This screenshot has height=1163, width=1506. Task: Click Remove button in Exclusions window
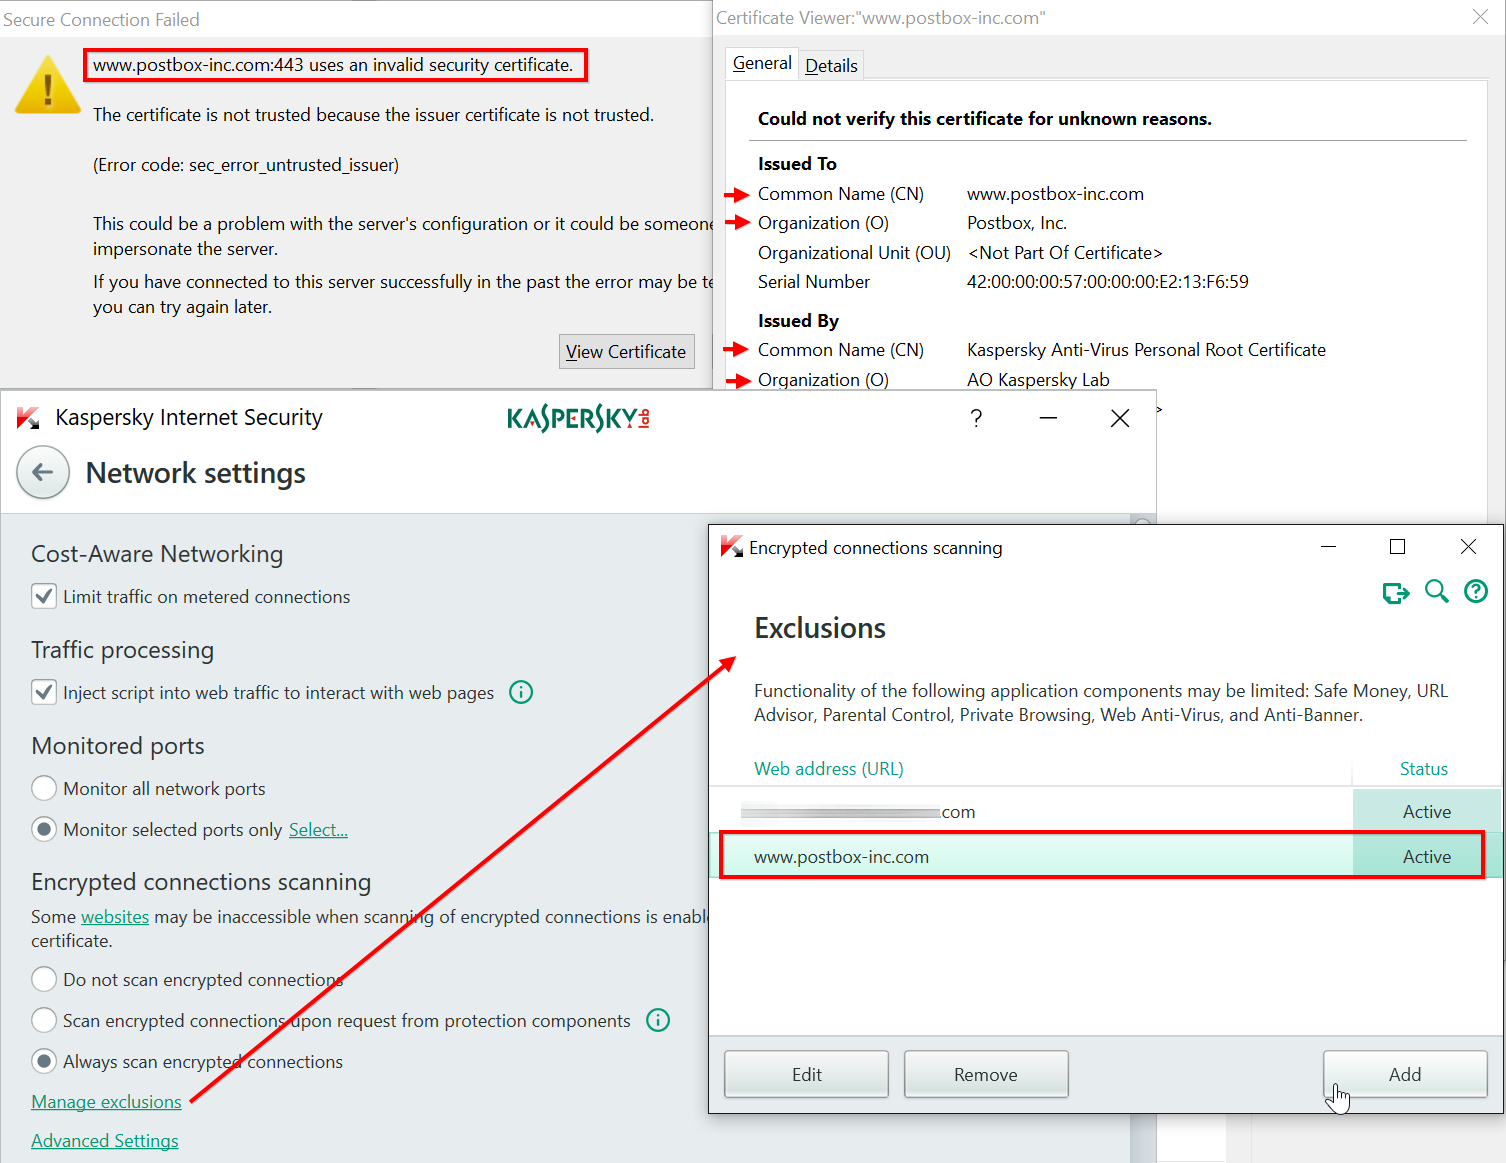tap(986, 1074)
